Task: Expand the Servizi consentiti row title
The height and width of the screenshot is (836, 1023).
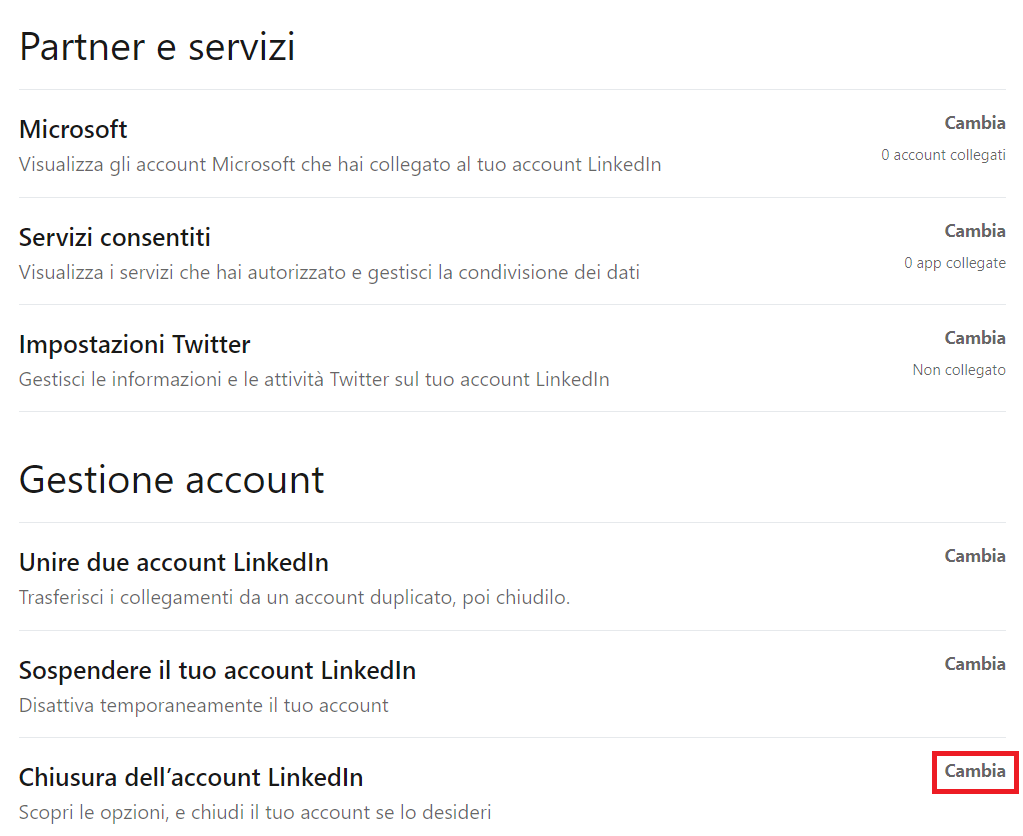Action: point(114,238)
